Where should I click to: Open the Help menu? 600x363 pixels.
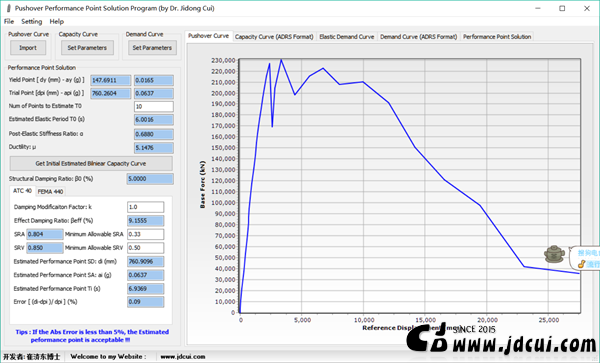[x=57, y=21]
